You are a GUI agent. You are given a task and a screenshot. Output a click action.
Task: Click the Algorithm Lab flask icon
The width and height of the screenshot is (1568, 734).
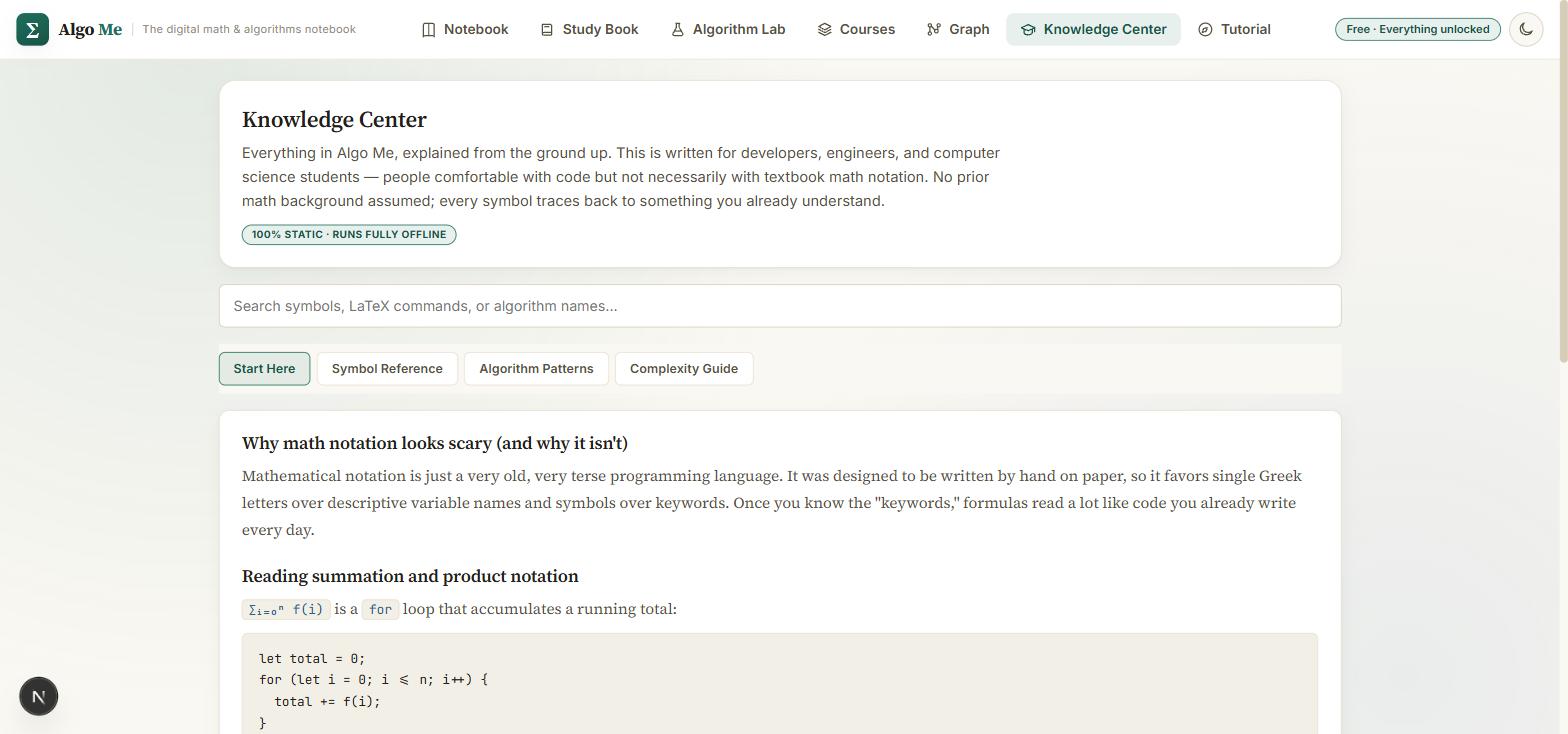pos(677,30)
